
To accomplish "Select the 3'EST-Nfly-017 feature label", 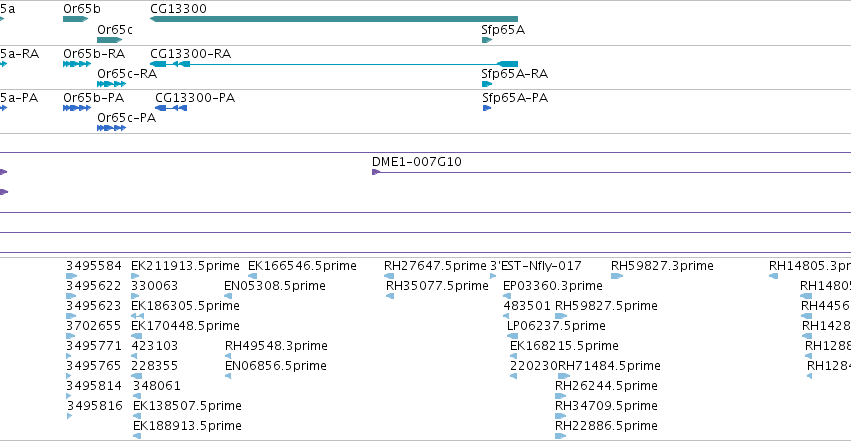I will [x=536, y=266].
